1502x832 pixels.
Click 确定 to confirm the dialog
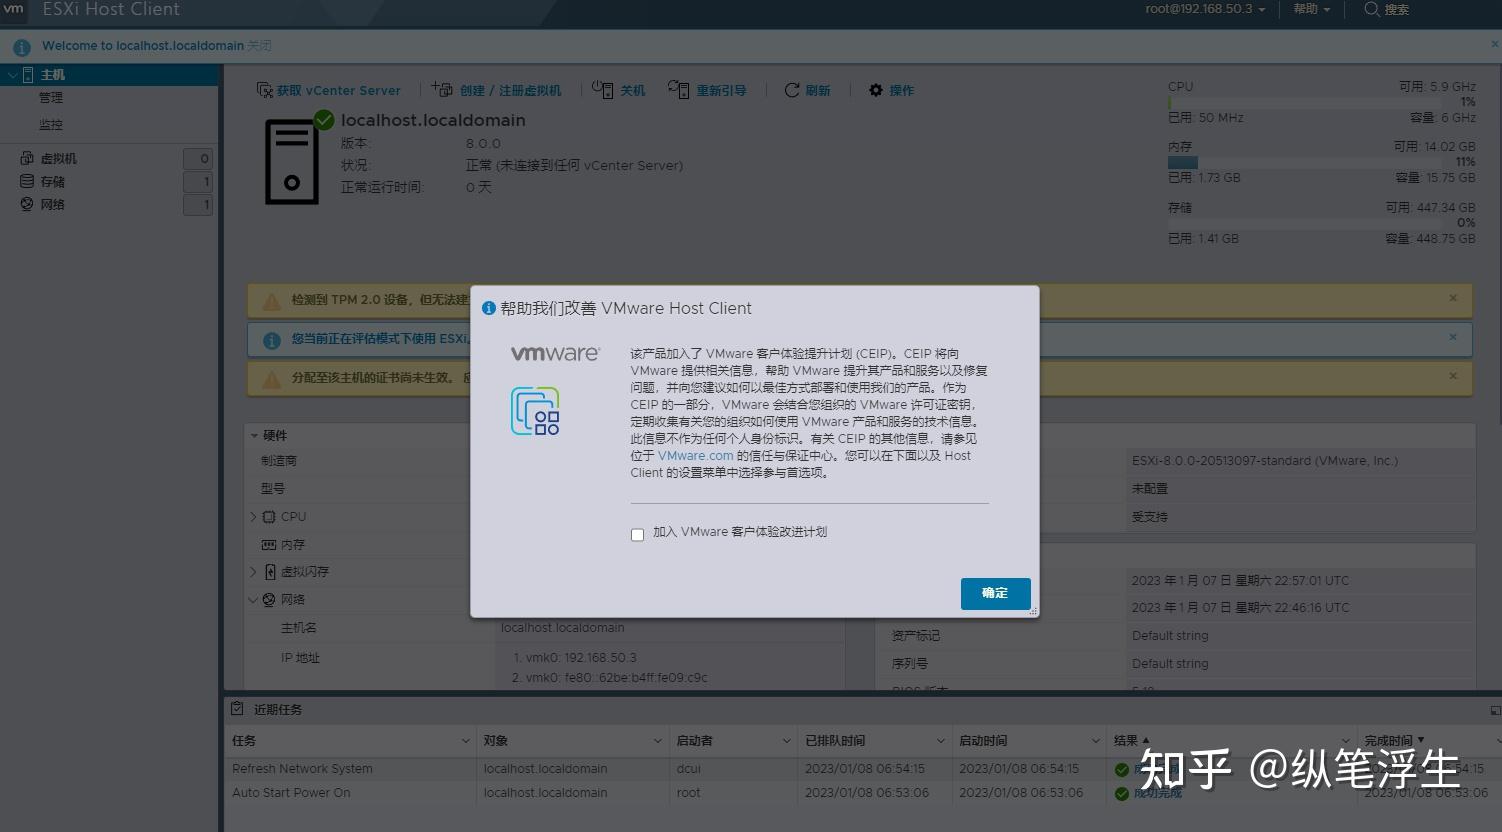(x=995, y=593)
